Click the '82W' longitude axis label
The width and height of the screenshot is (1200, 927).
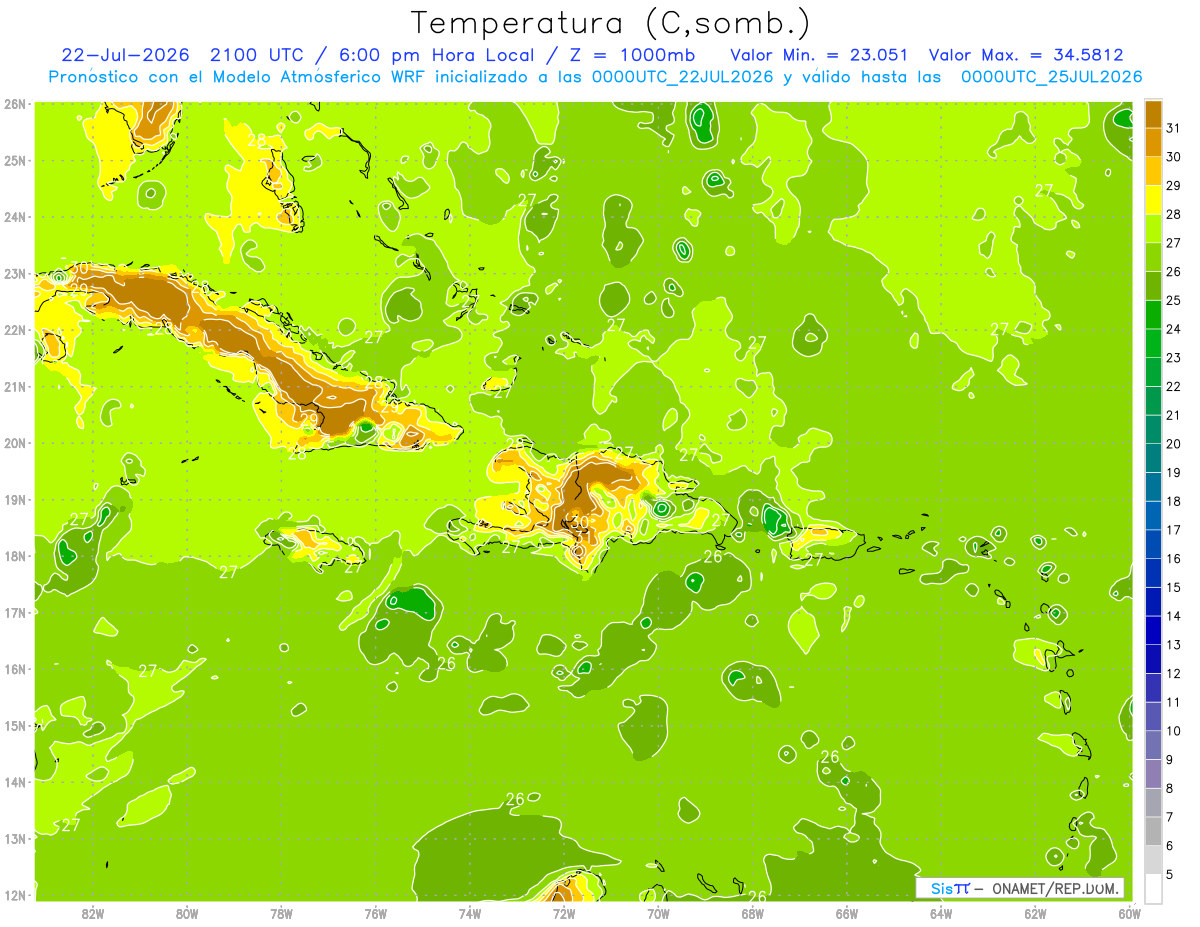pos(93,912)
